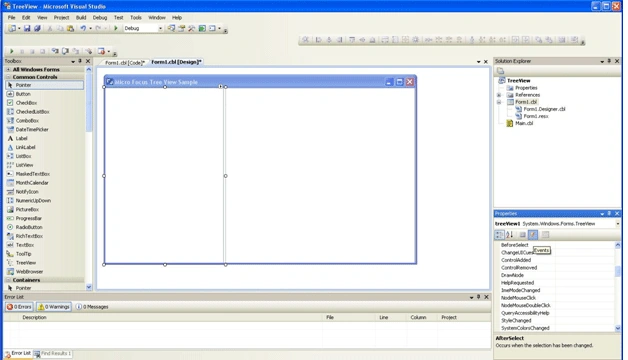Click the Solution Explorer toolbar properties icon

[x=500, y=71]
